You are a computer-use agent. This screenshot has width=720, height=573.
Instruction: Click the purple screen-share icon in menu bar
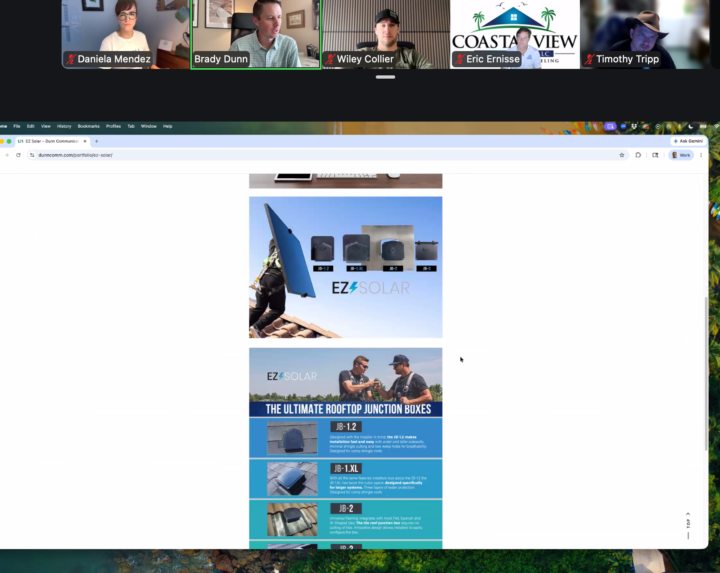tap(610, 126)
